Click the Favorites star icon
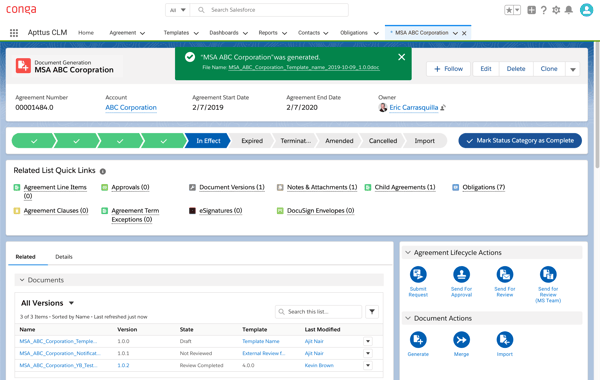The width and height of the screenshot is (600, 380). point(509,10)
